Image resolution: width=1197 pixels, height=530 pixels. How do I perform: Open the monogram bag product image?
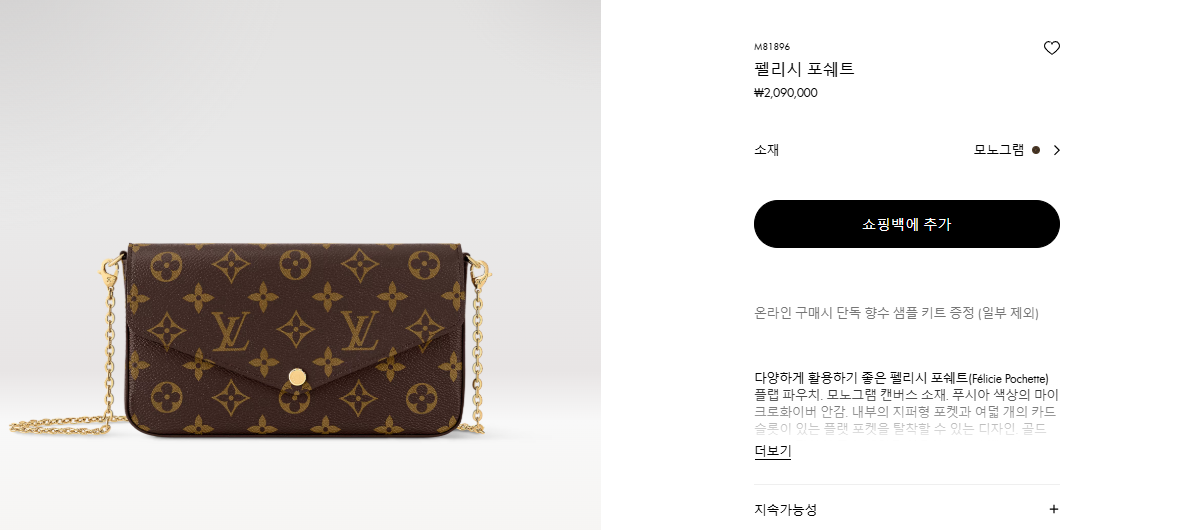(300, 265)
